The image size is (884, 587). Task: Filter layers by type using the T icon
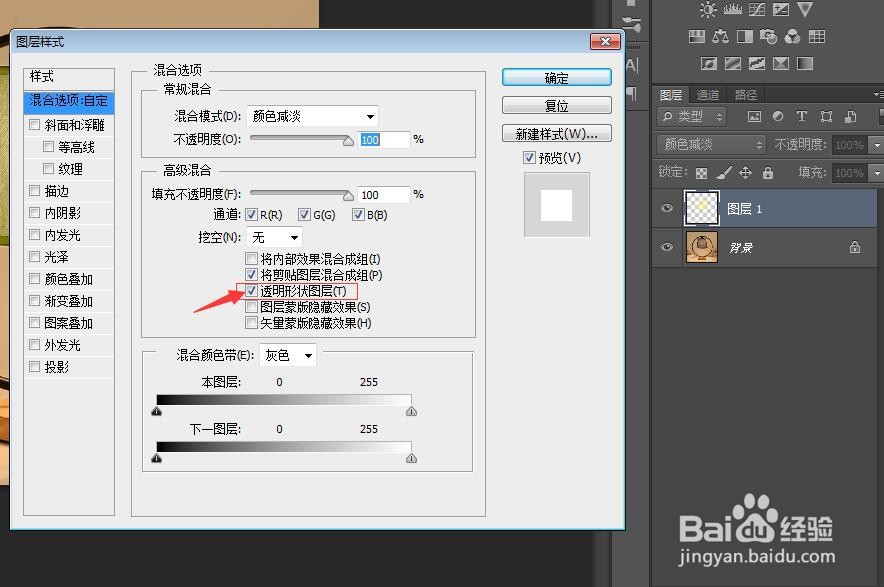click(801, 116)
